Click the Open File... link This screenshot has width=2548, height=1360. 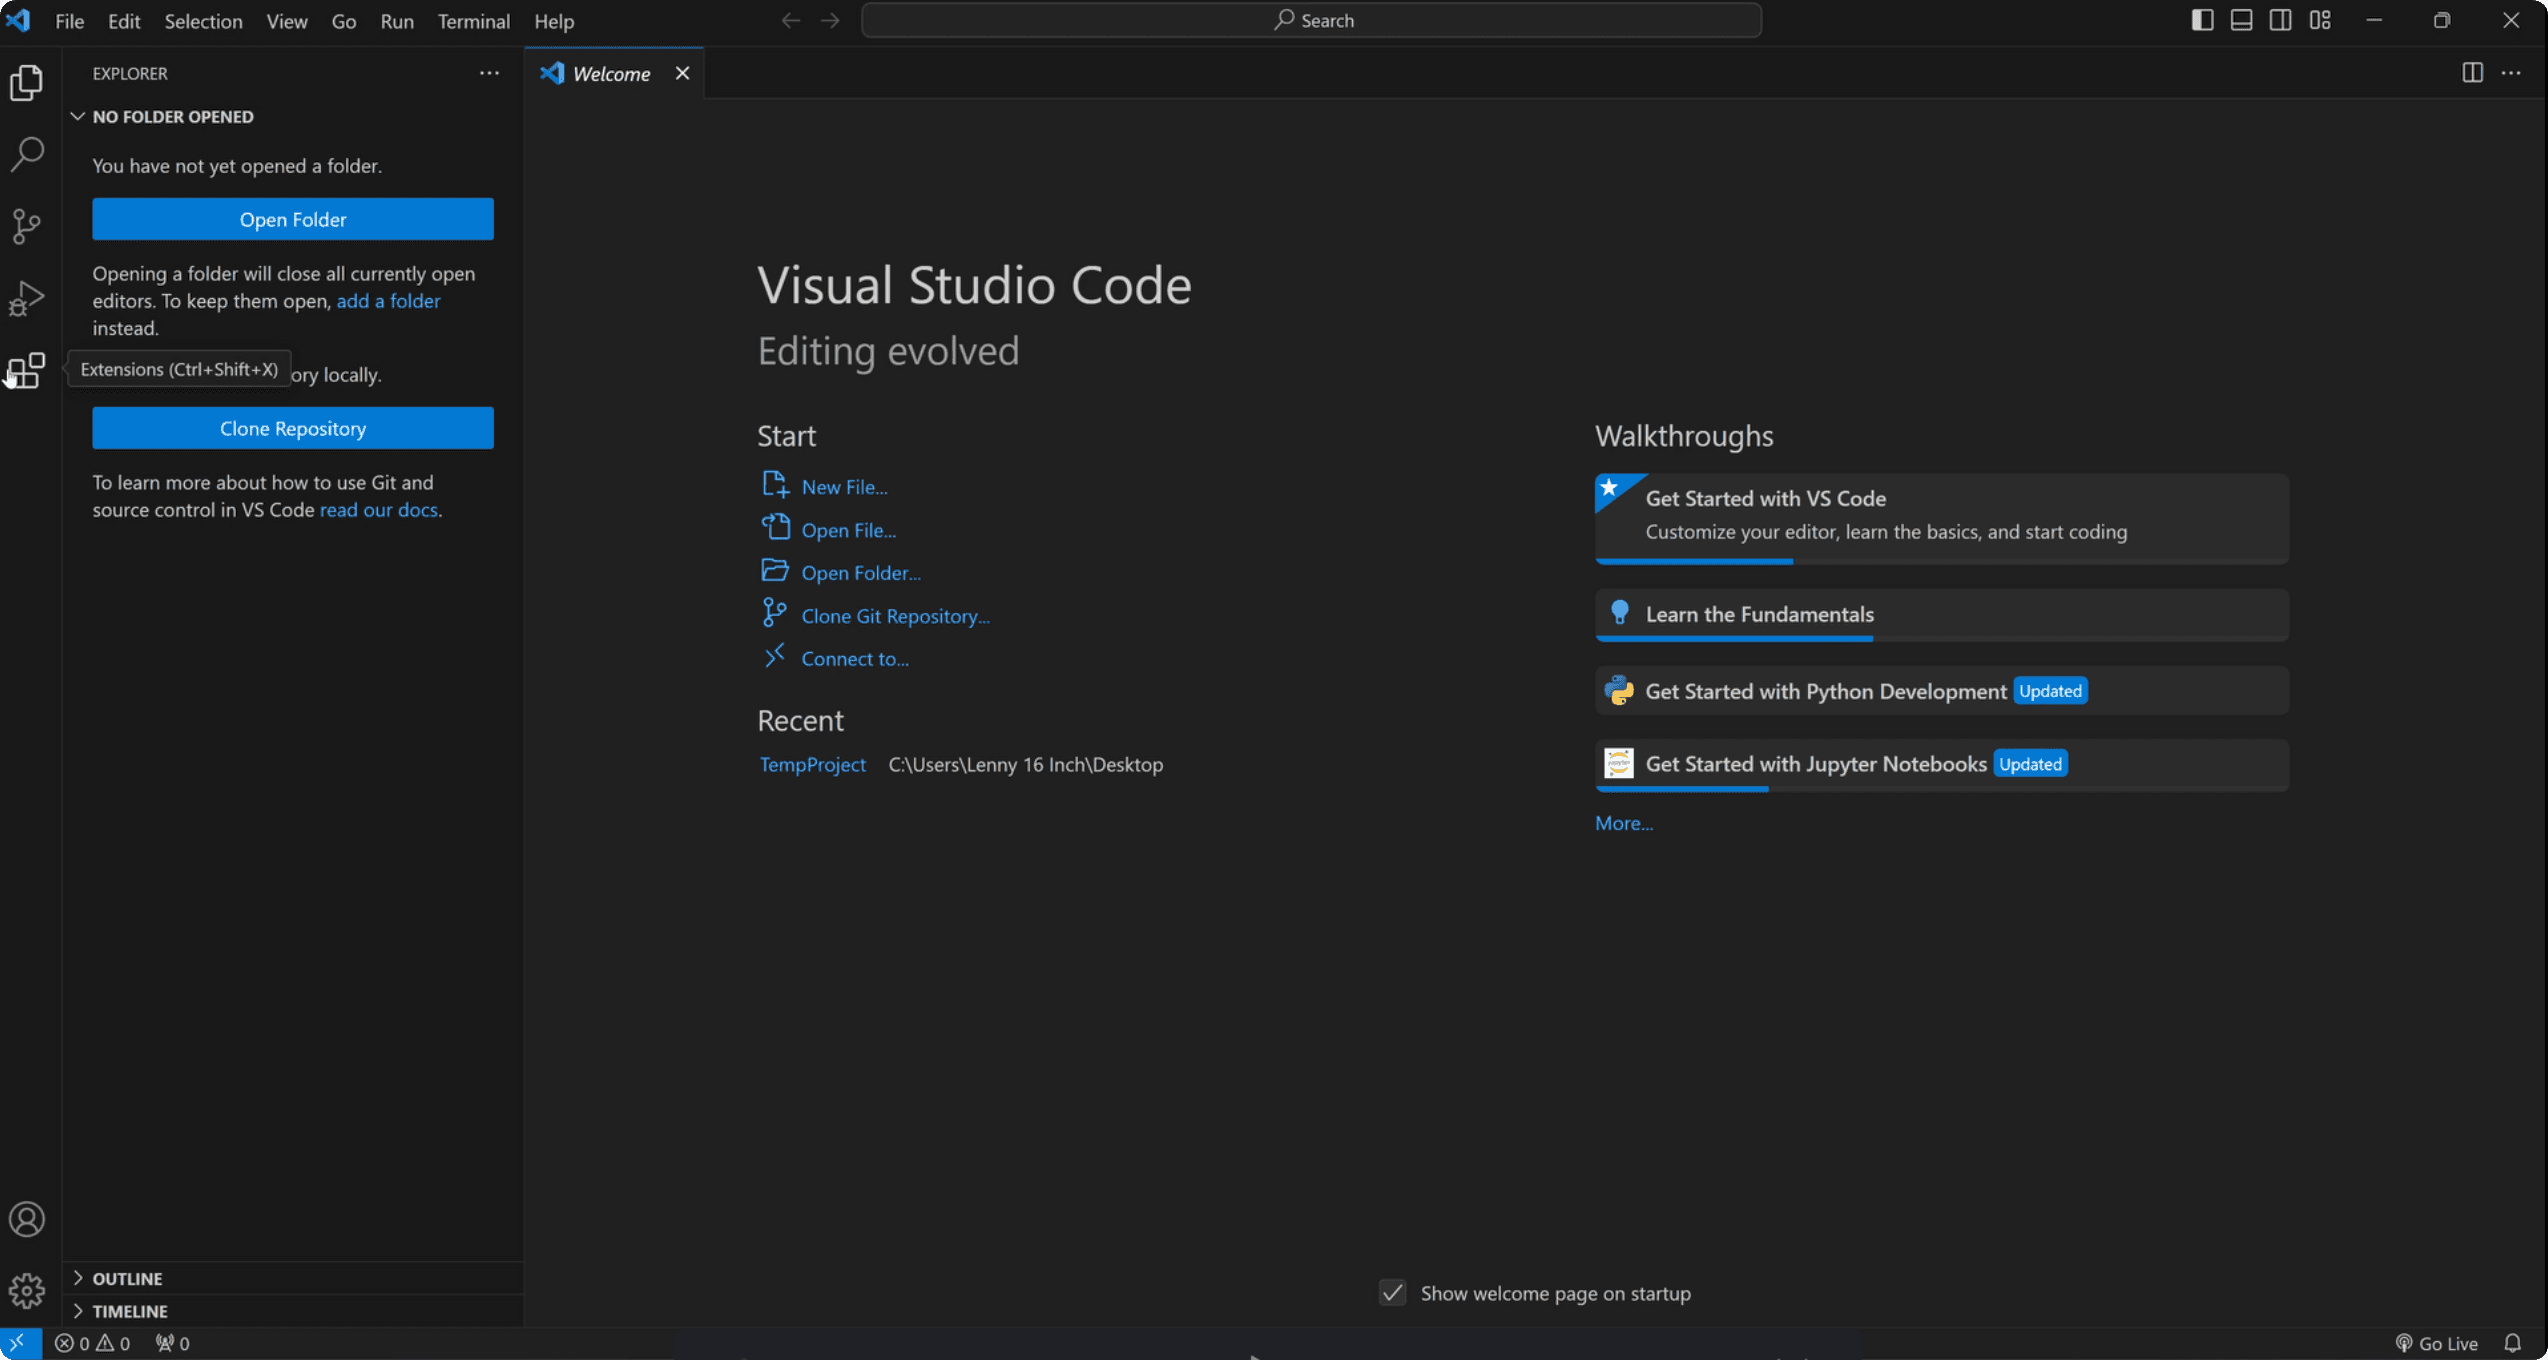(x=848, y=530)
